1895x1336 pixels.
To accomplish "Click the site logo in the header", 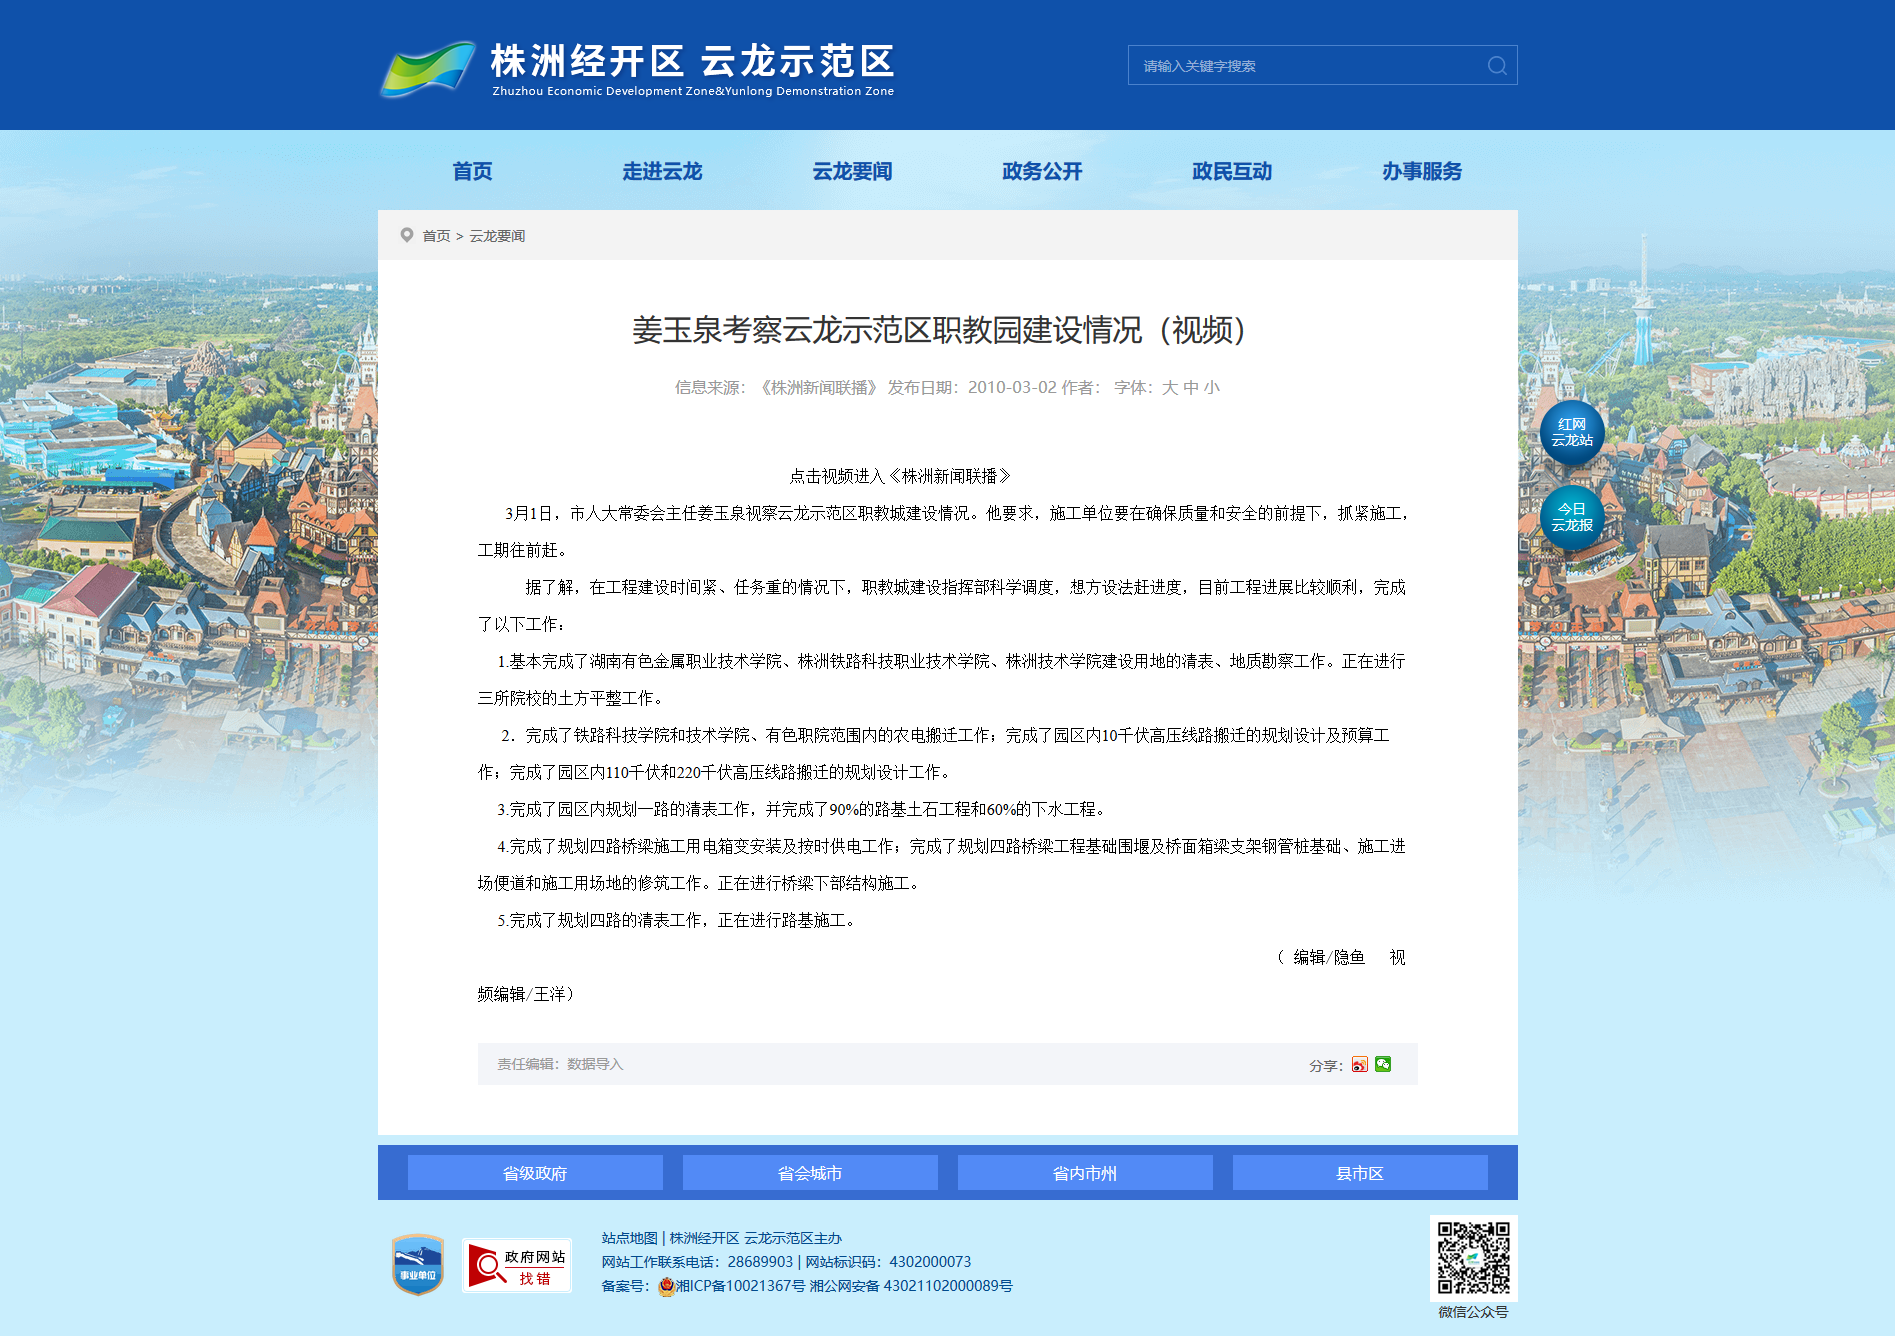I will pyautogui.click(x=638, y=68).
